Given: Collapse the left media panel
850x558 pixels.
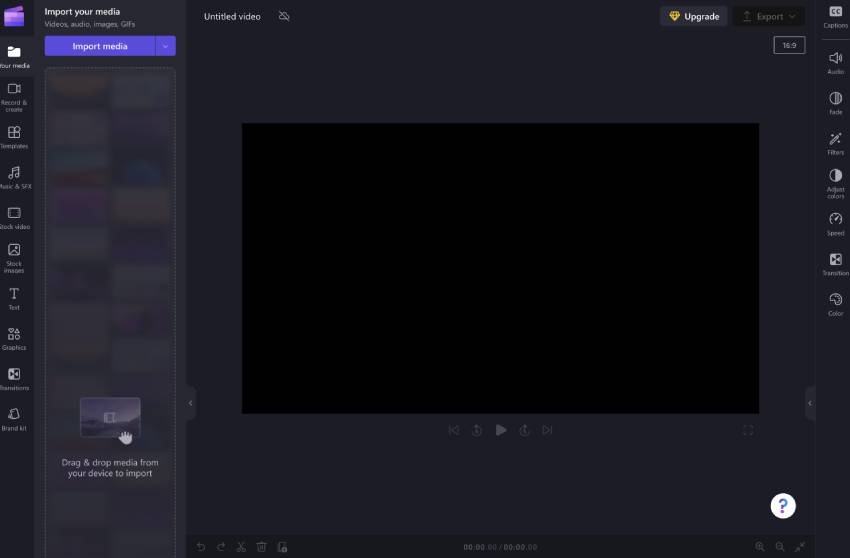Looking at the screenshot, I should pyautogui.click(x=190, y=403).
